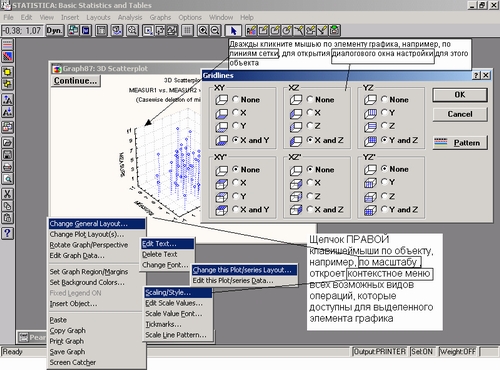Viewport: 500px width, 370px height.
Task: Select None radio button in XY group
Action: pyautogui.click(x=246, y=100)
